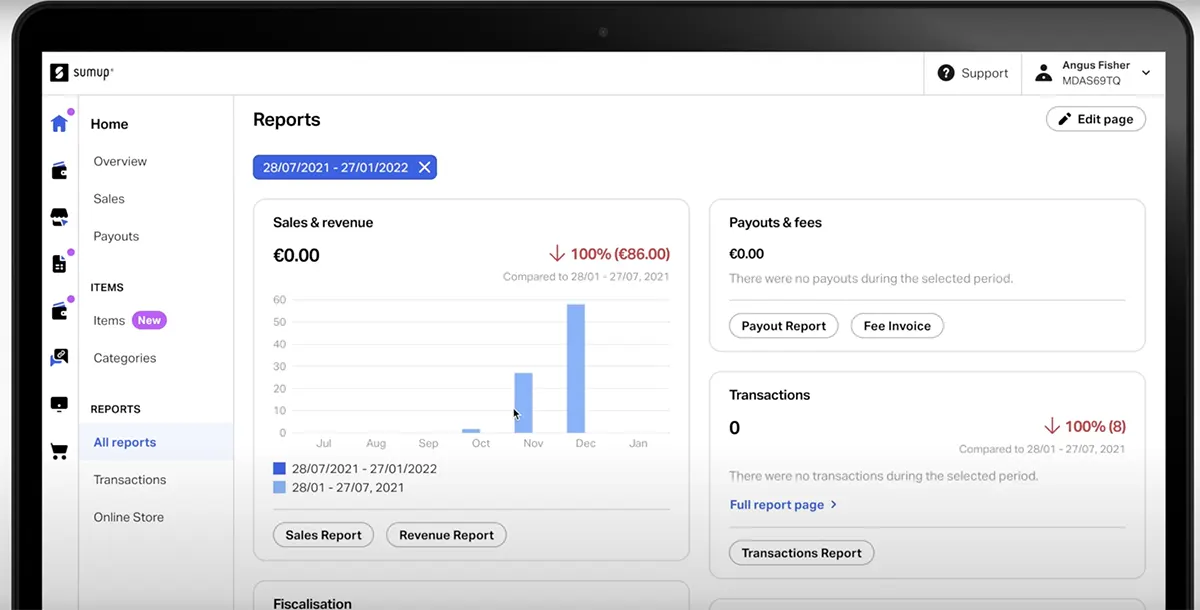Screen dimensions: 1200x610
Task: Open the Fee Invoice
Action: 897,326
